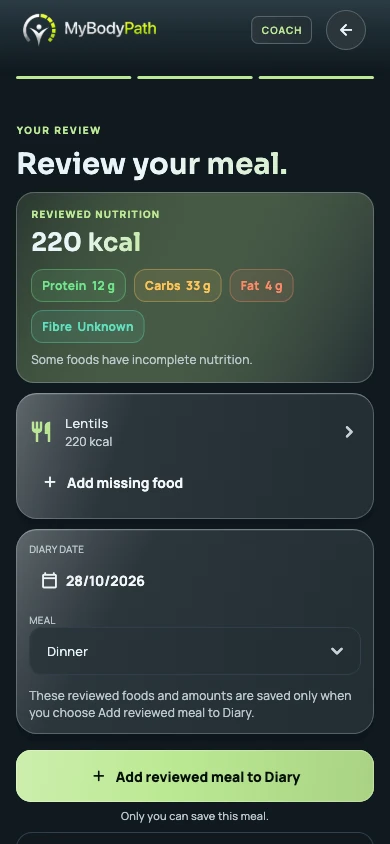Click the first progress step bar

click(74, 78)
